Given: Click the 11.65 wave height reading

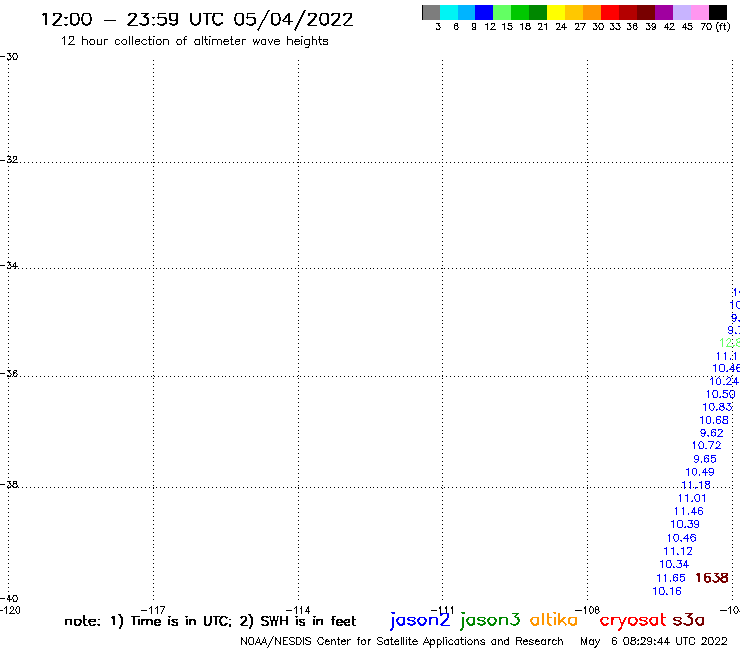Looking at the screenshot, I should pyautogui.click(x=671, y=578).
